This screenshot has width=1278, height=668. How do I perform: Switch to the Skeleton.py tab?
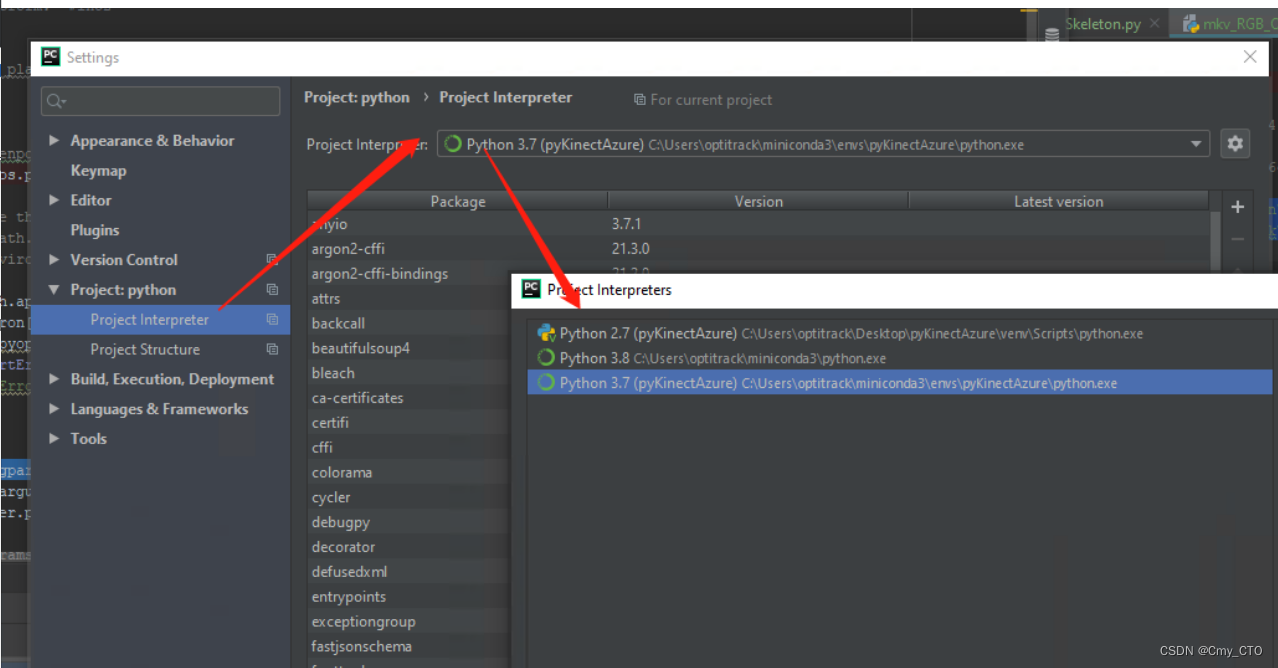tap(1101, 24)
